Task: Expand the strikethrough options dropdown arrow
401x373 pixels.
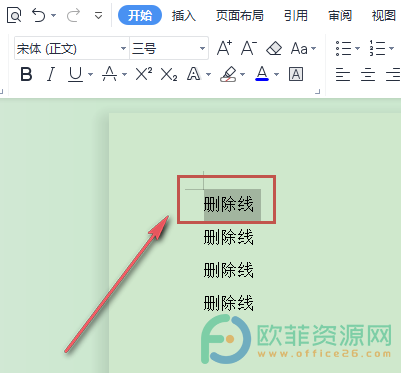Action: pos(124,74)
